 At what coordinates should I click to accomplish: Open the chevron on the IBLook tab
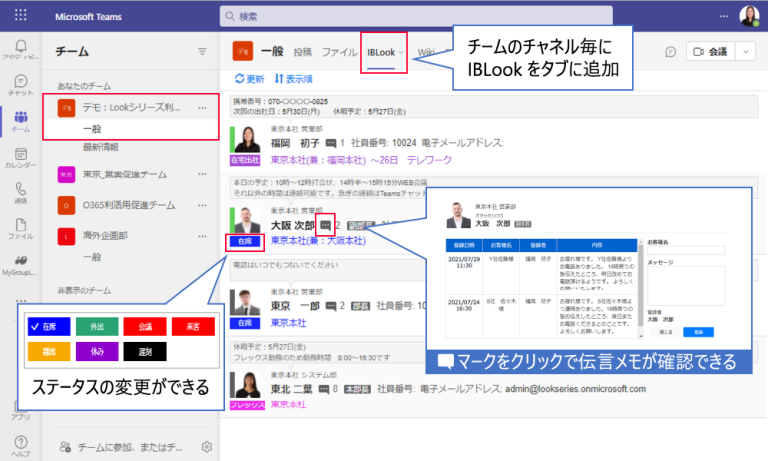[402, 51]
